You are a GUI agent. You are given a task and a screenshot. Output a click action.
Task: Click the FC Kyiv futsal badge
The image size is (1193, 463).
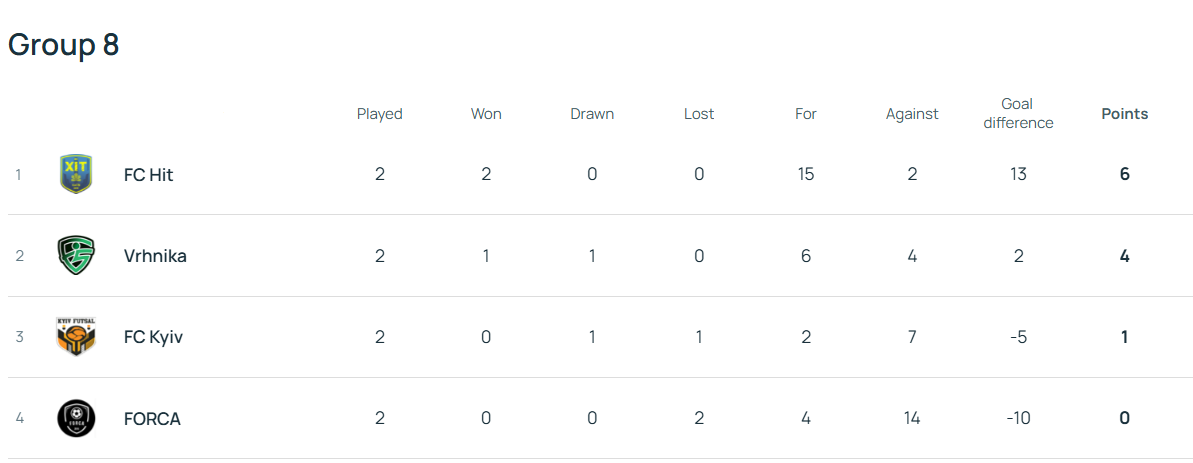[x=76, y=337]
